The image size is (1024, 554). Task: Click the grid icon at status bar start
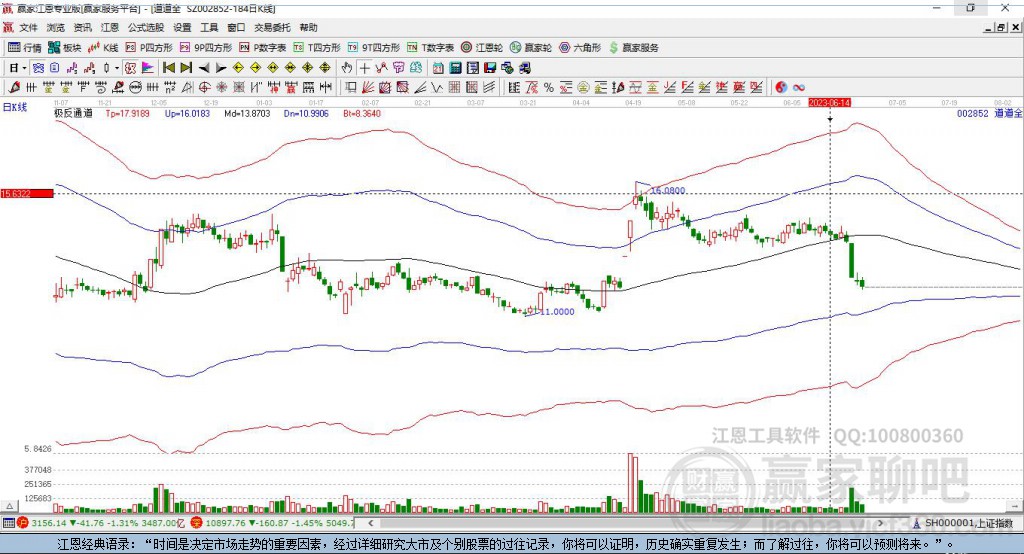(8, 523)
